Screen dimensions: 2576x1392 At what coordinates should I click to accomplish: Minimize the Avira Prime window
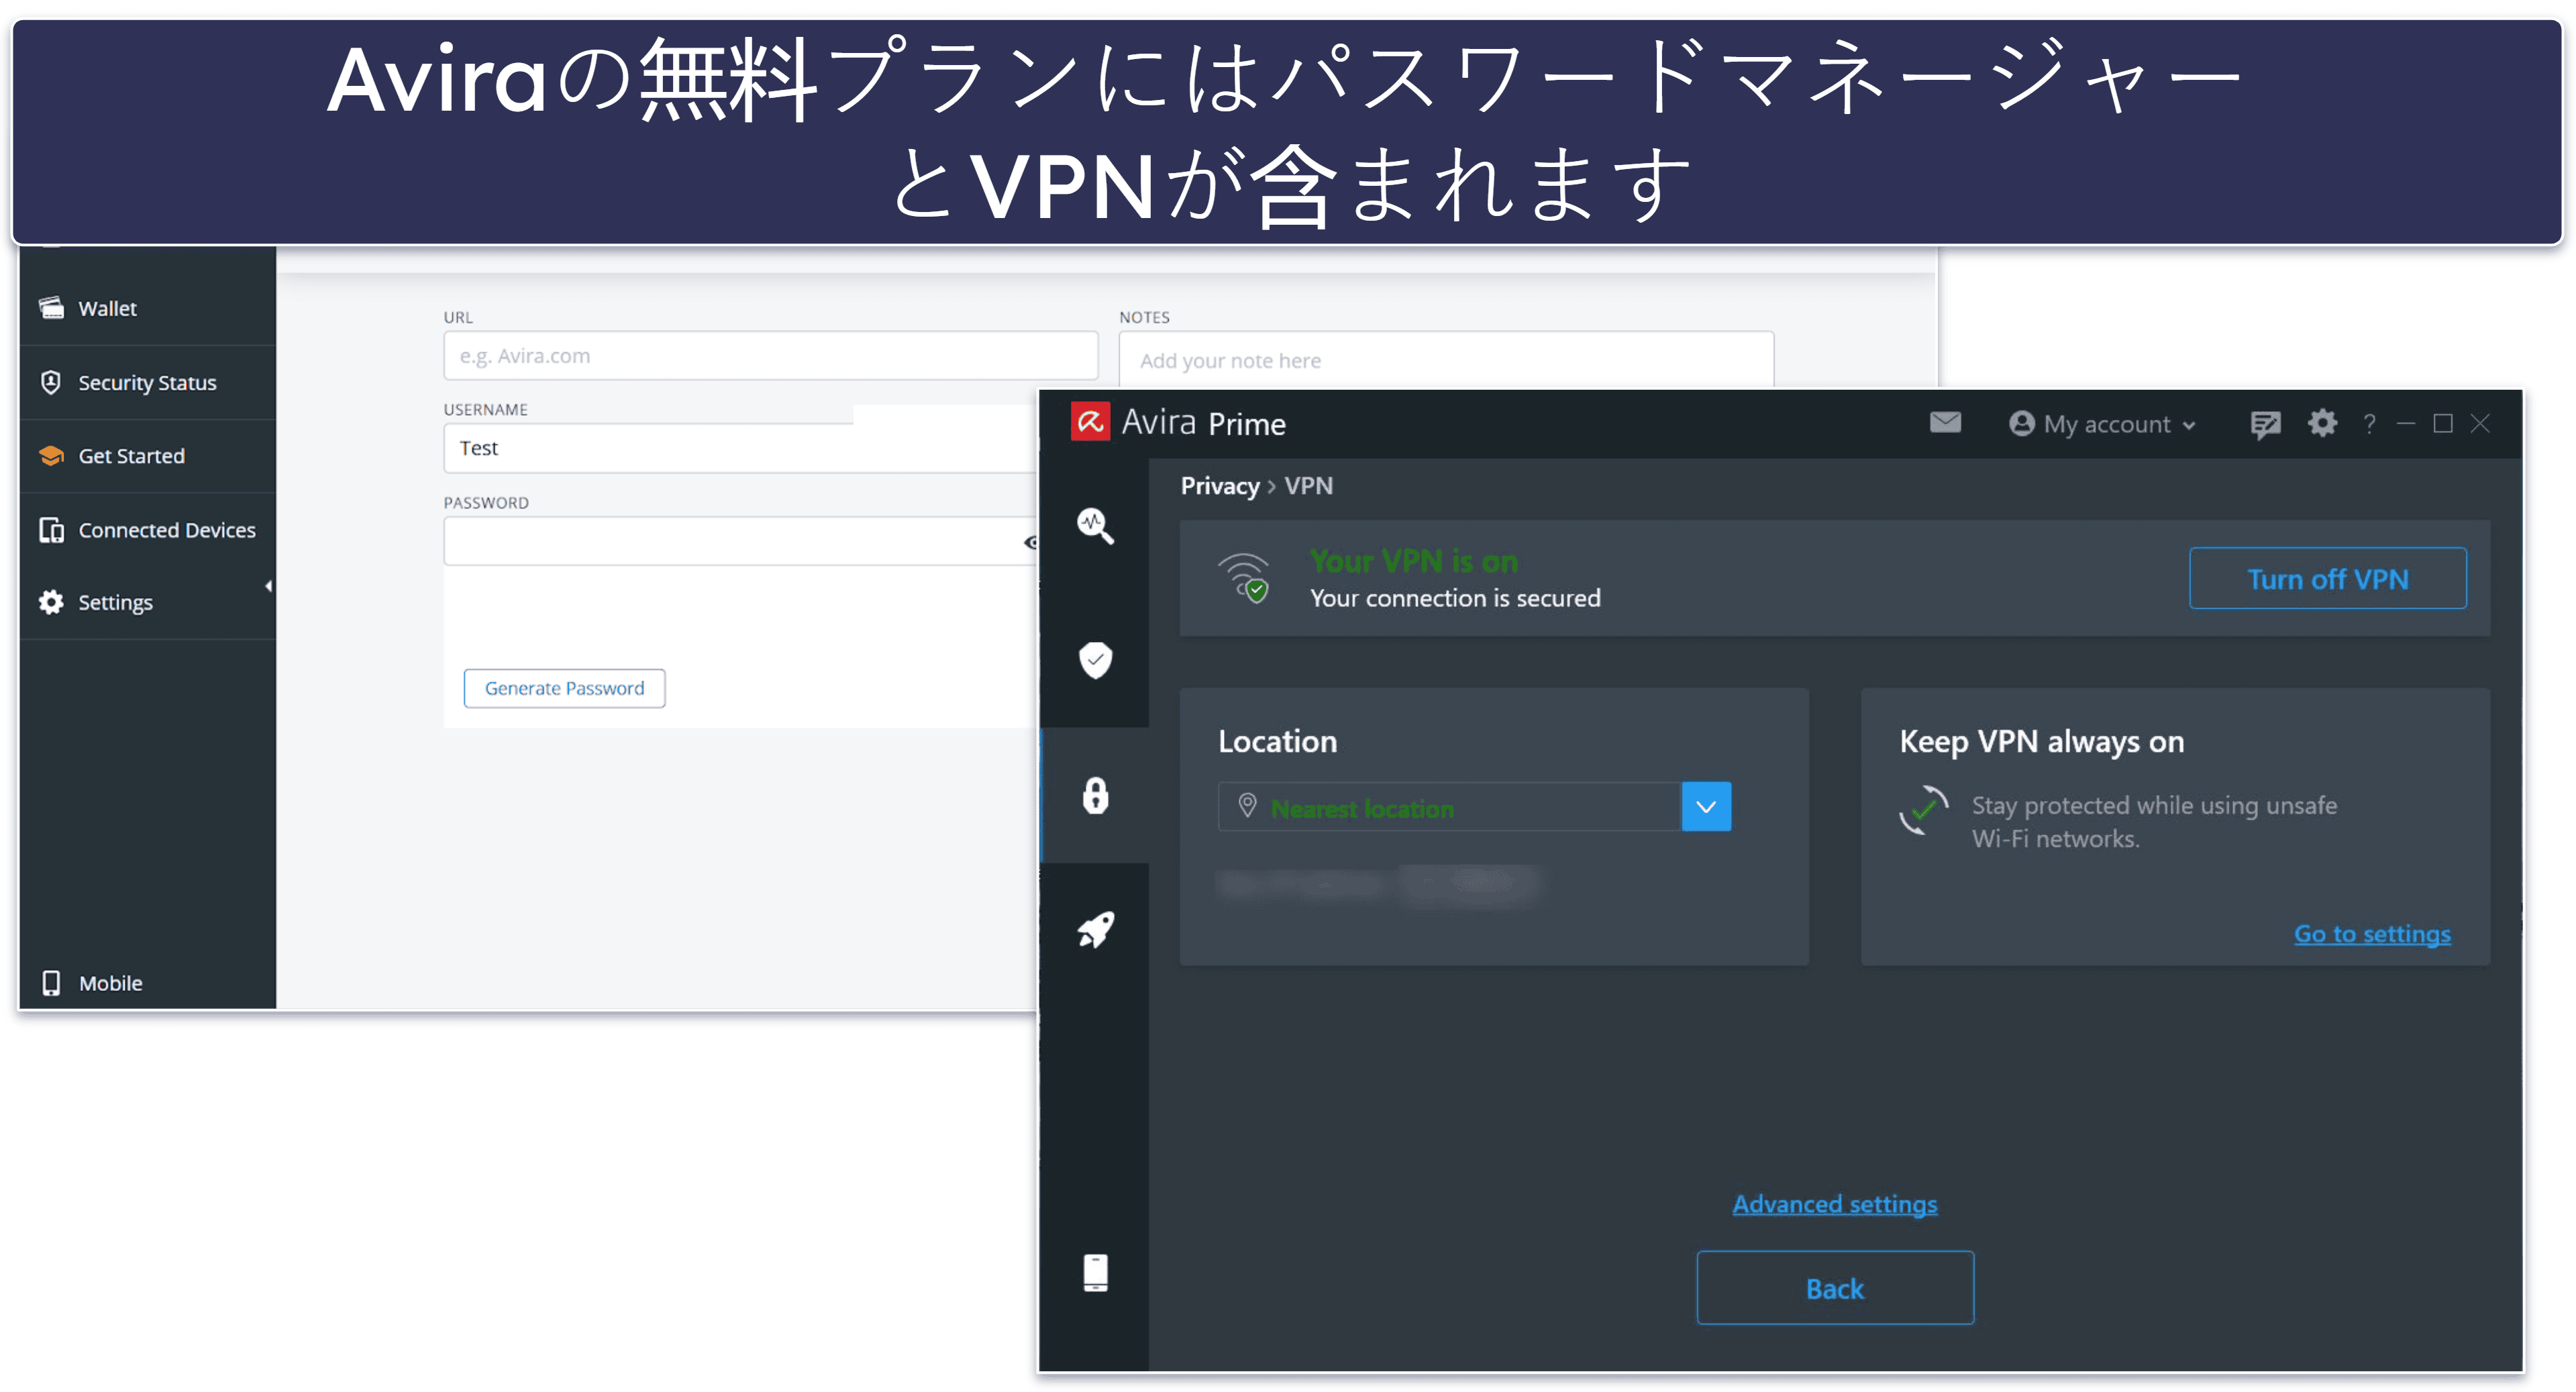click(x=2406, y=424)
